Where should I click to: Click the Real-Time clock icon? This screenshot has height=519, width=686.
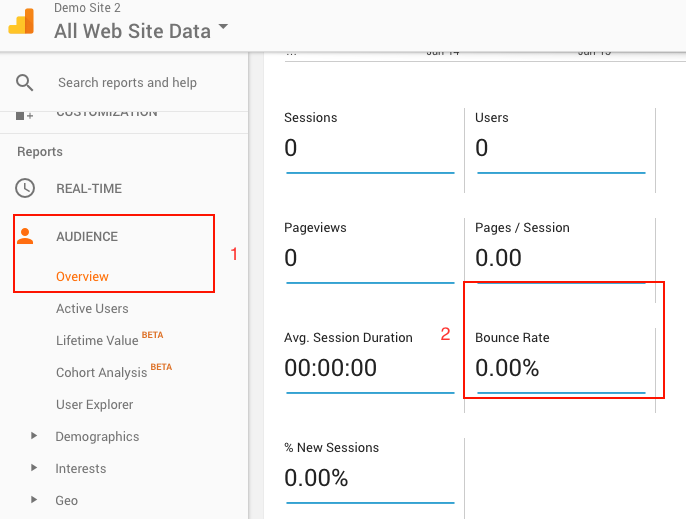tap(25, 188)
